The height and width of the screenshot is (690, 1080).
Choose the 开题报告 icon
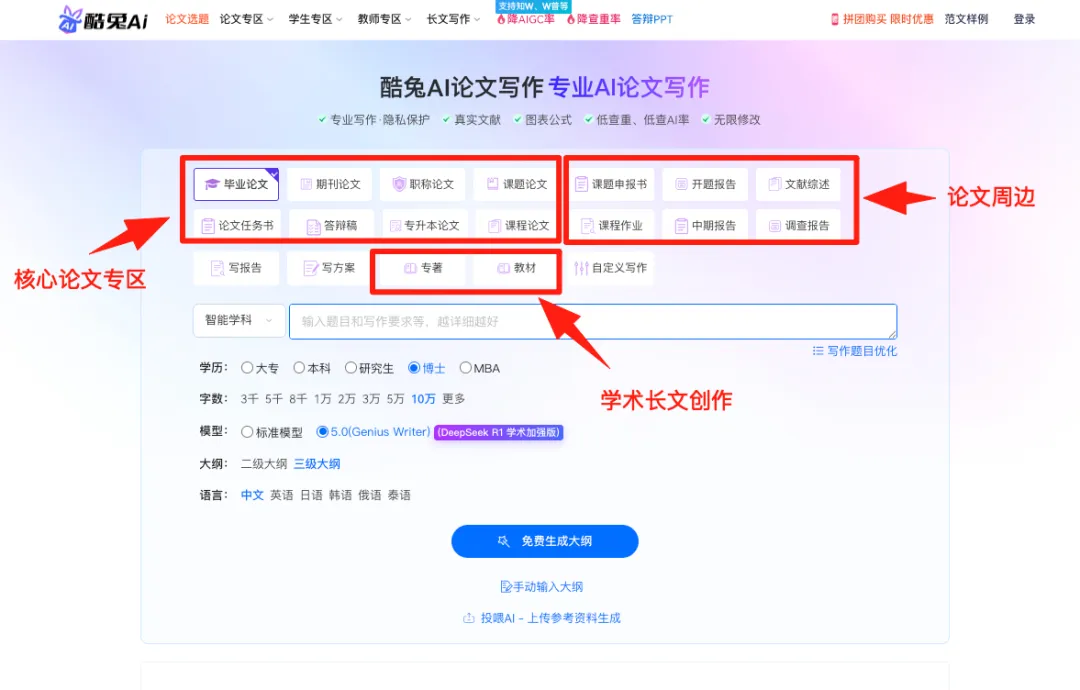(x=681, y=184)
